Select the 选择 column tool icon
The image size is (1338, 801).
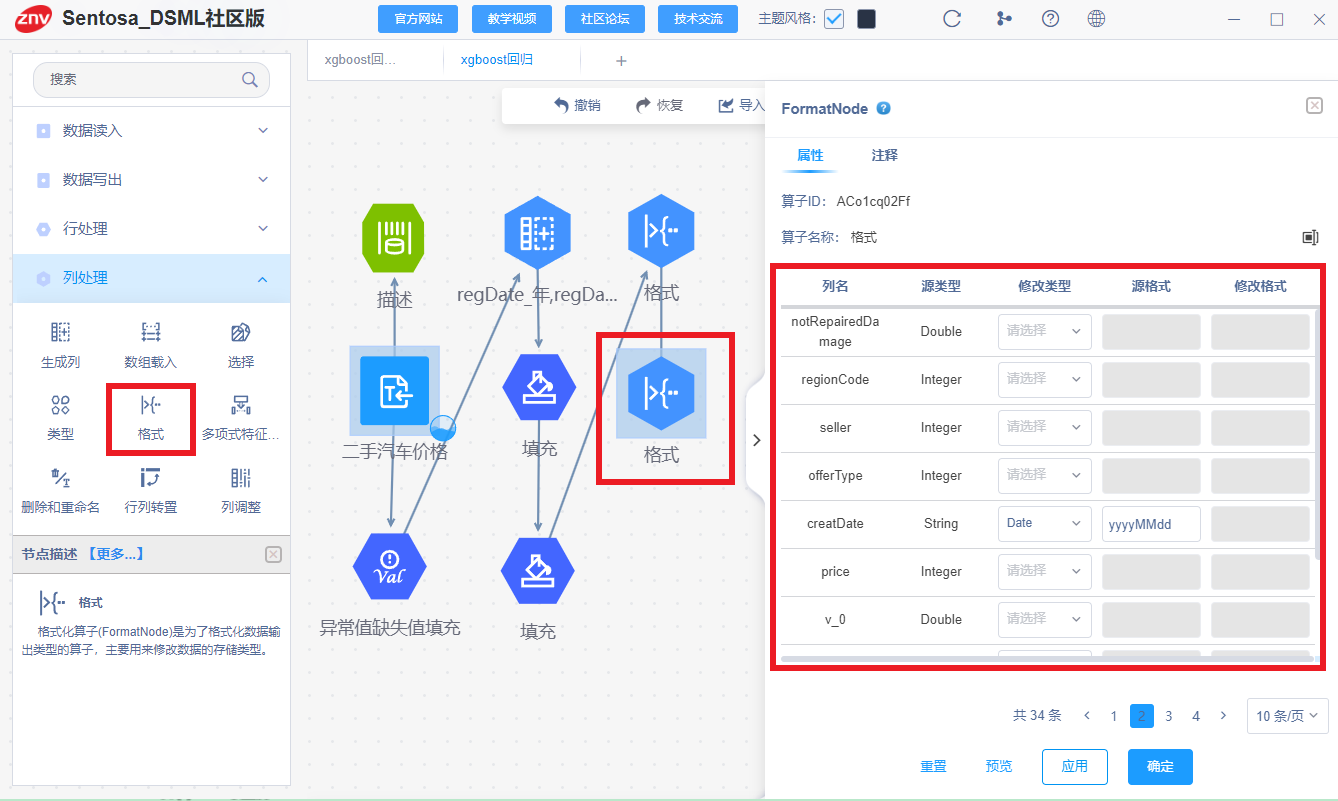click(x=241, y=333)
